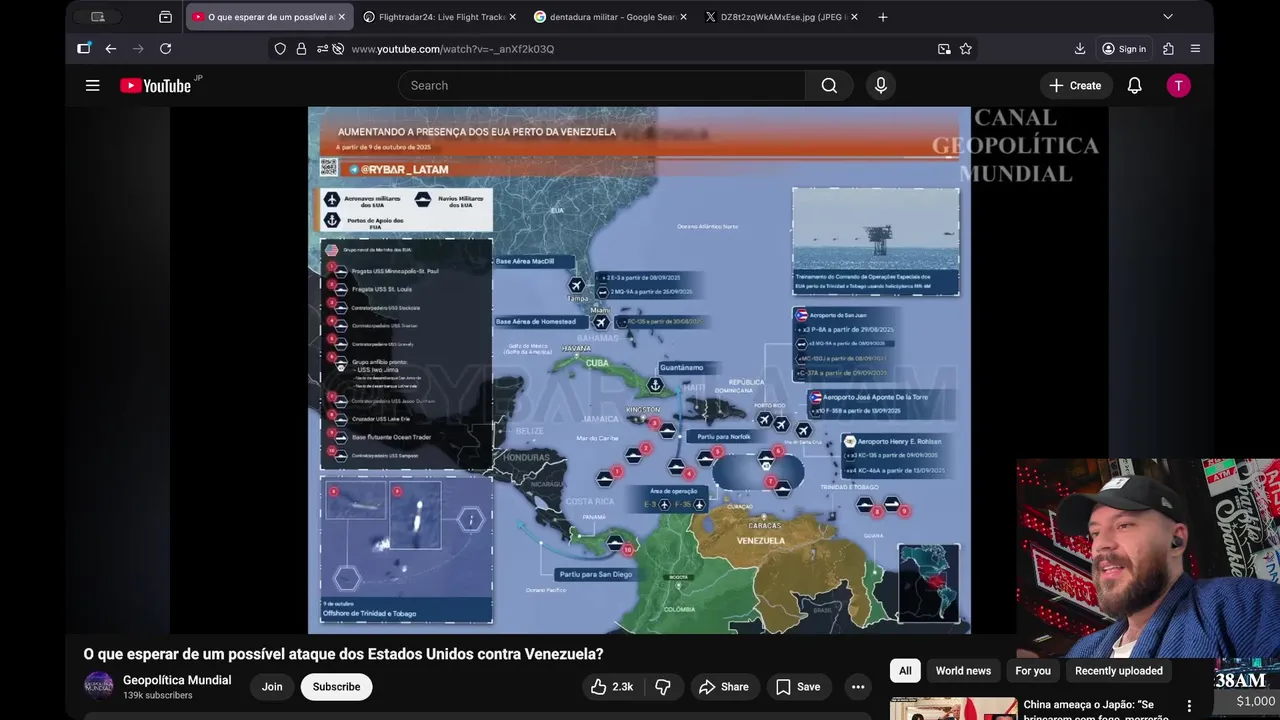Close the Flightradar24 tab

pos(512,17)
